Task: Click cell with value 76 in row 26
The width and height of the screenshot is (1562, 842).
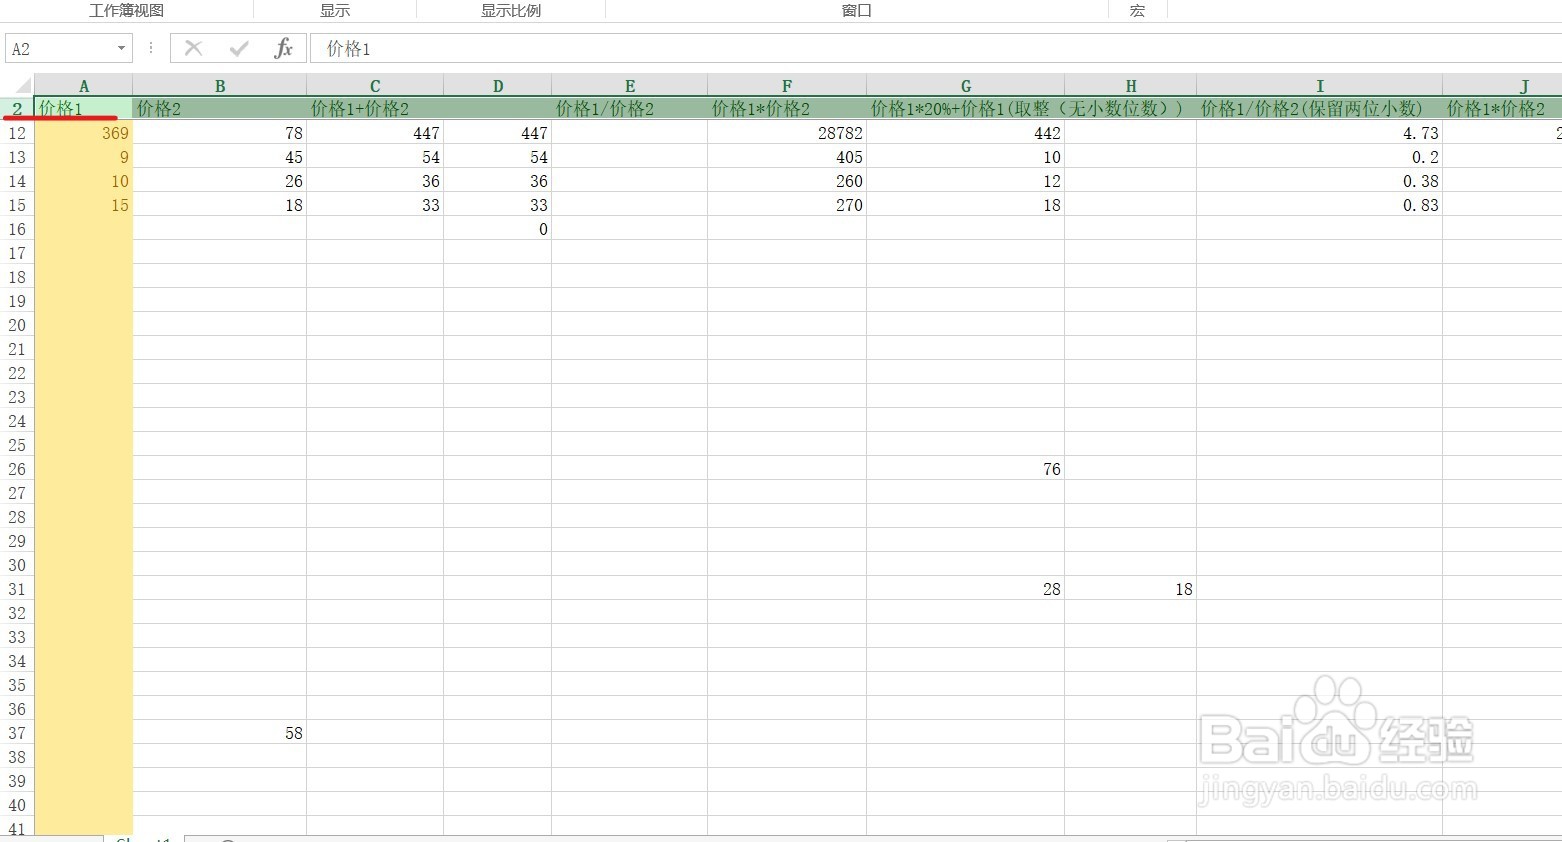Action: 966,469
